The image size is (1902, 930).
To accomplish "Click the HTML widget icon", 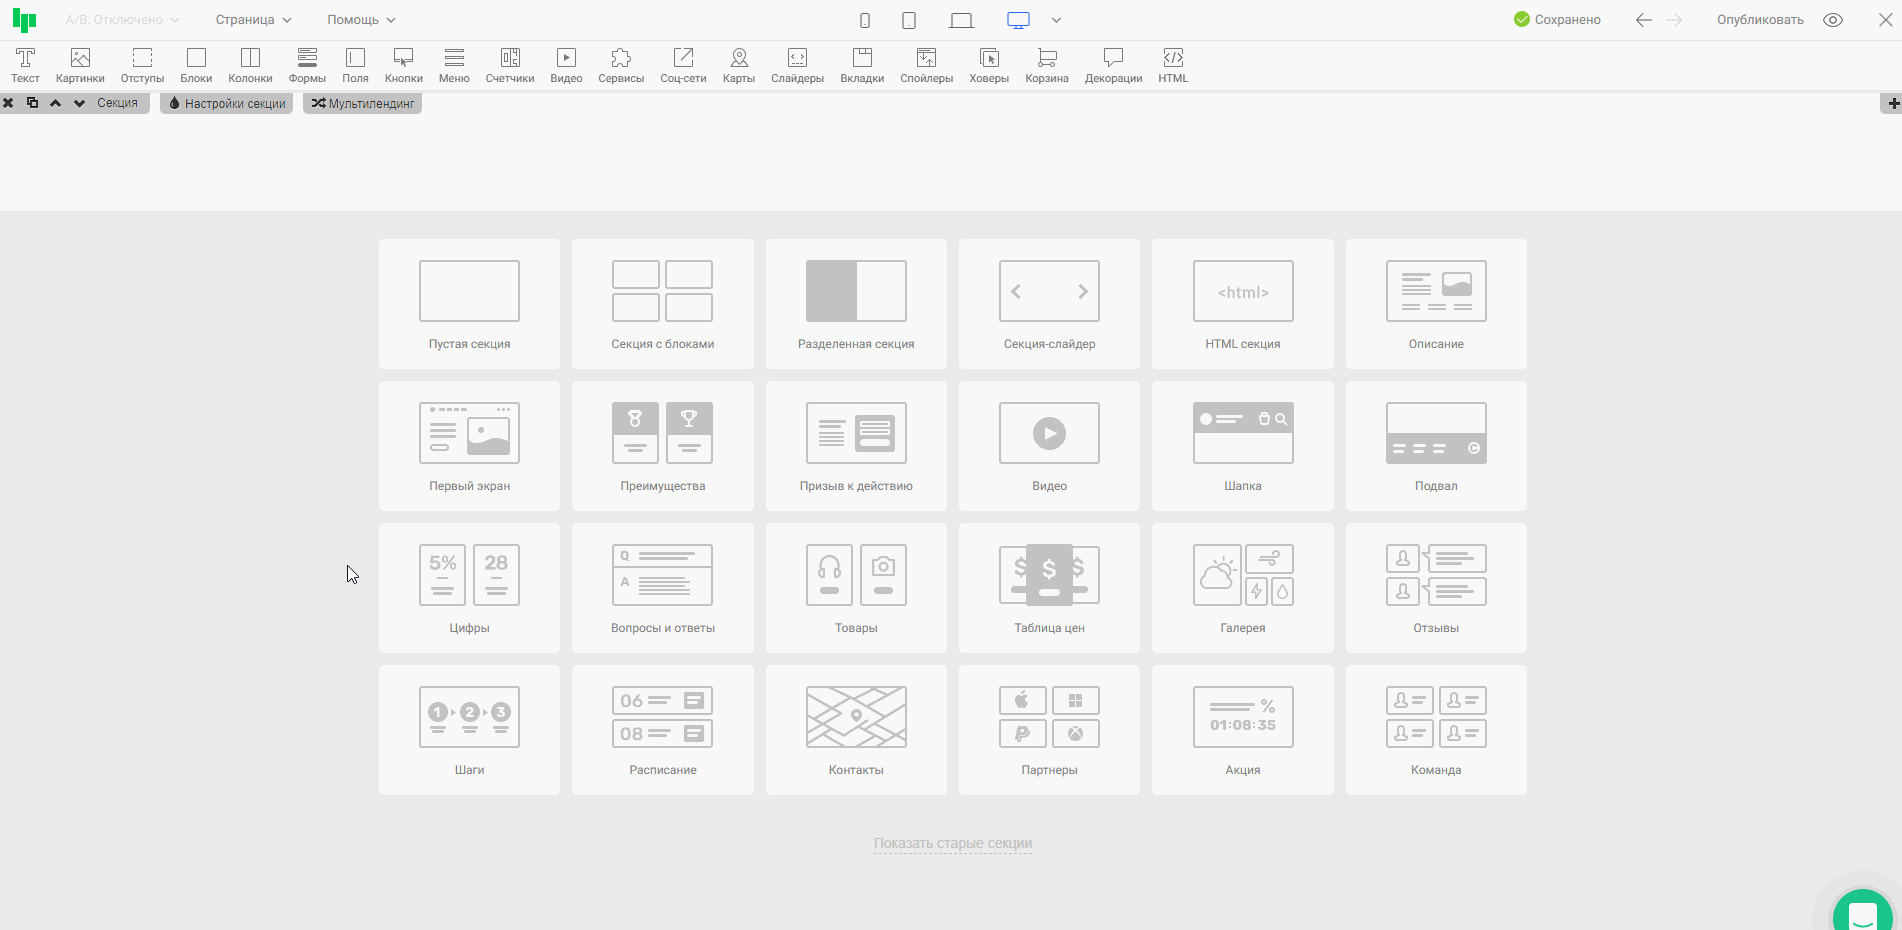I will [x=1173, y=65].
